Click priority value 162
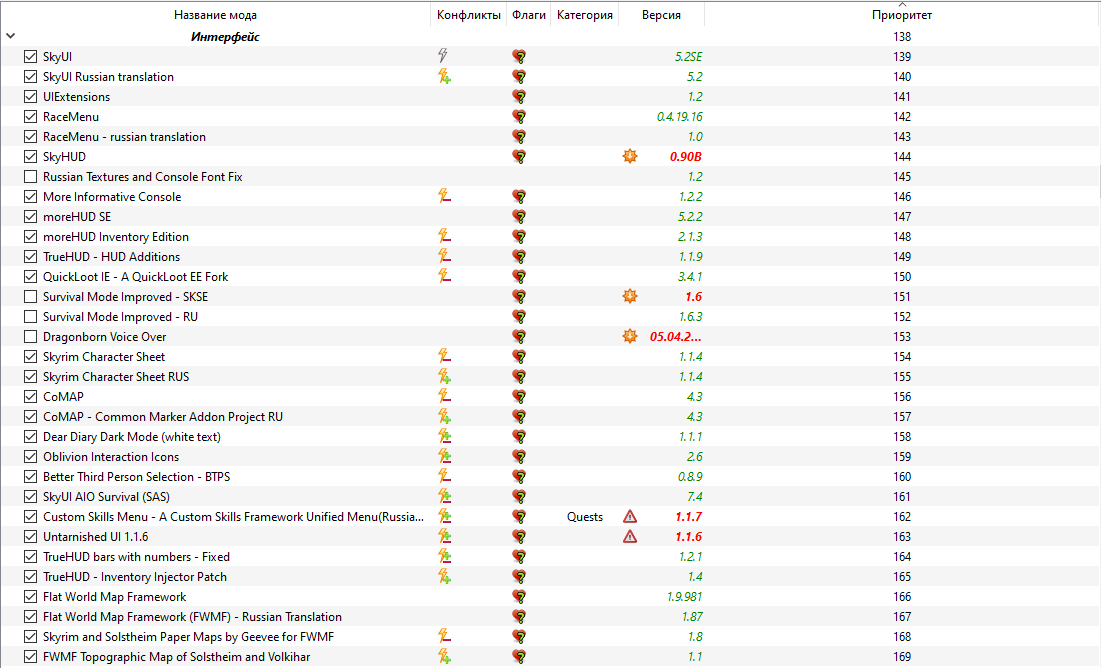Screen dimensions: 1101x668 tap(902, 516)
